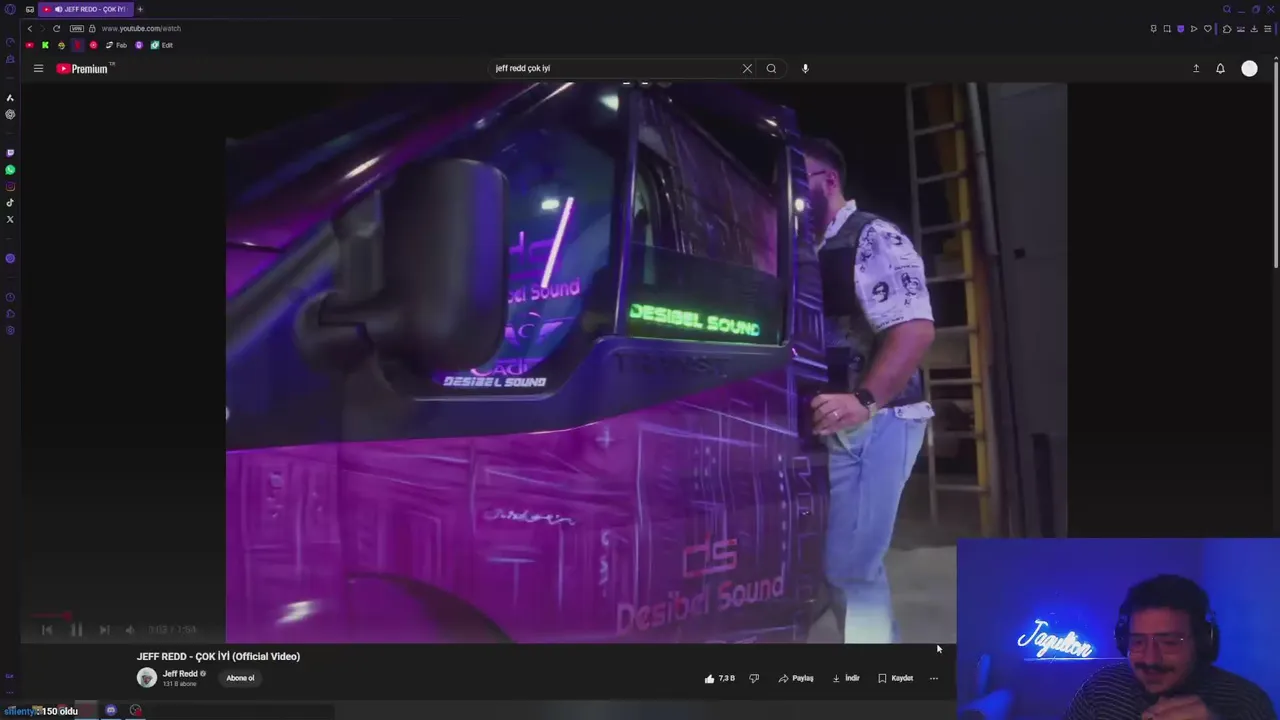Dislike the video with thumbs-down
The height and width of the screenshot is (720, 1280).
[754, 678]
